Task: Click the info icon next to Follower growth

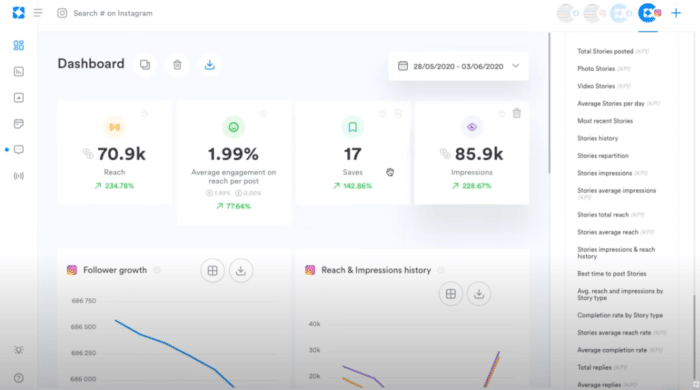Action: (157, 270)
